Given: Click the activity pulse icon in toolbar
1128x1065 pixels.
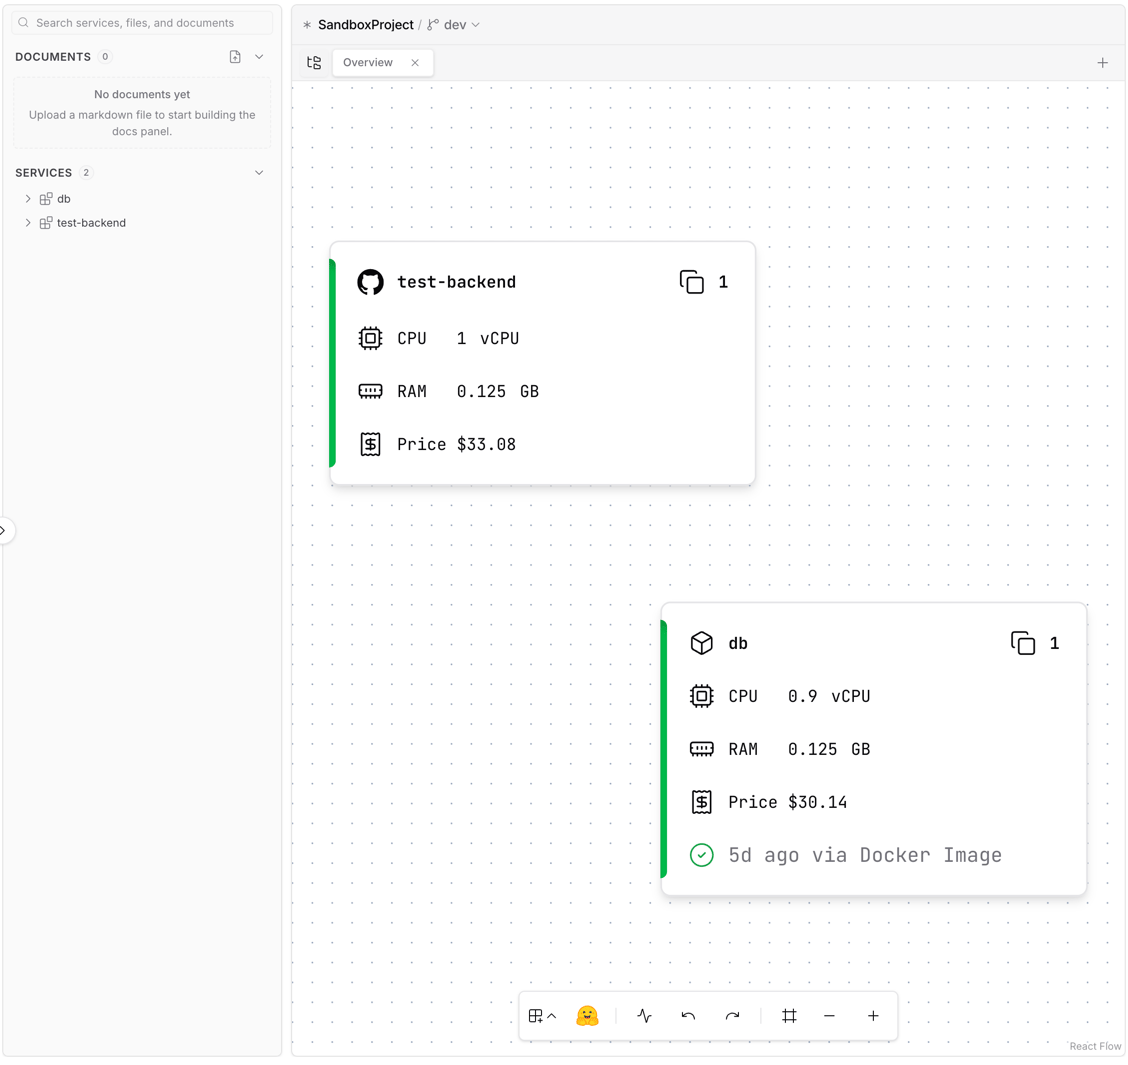Looking at the screenshot, I should click(x=645, y=1016).
